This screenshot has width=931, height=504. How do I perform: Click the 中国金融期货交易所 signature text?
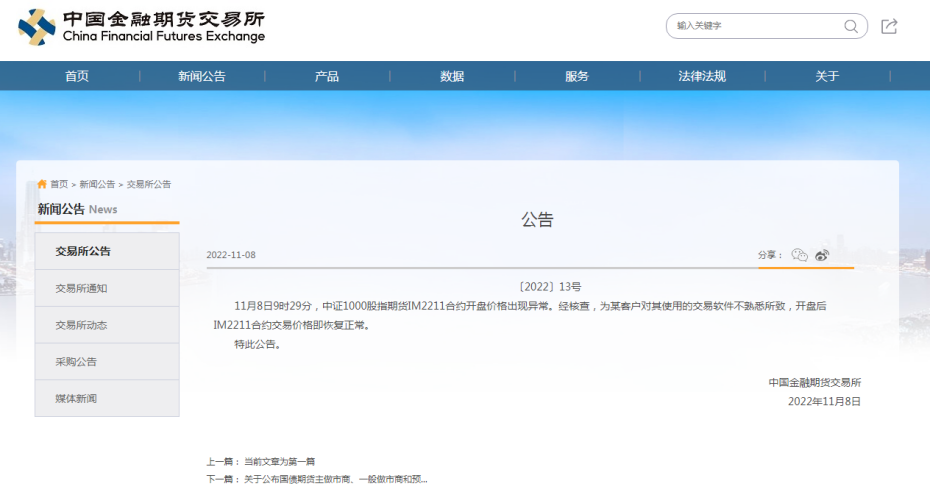(815, 383)
